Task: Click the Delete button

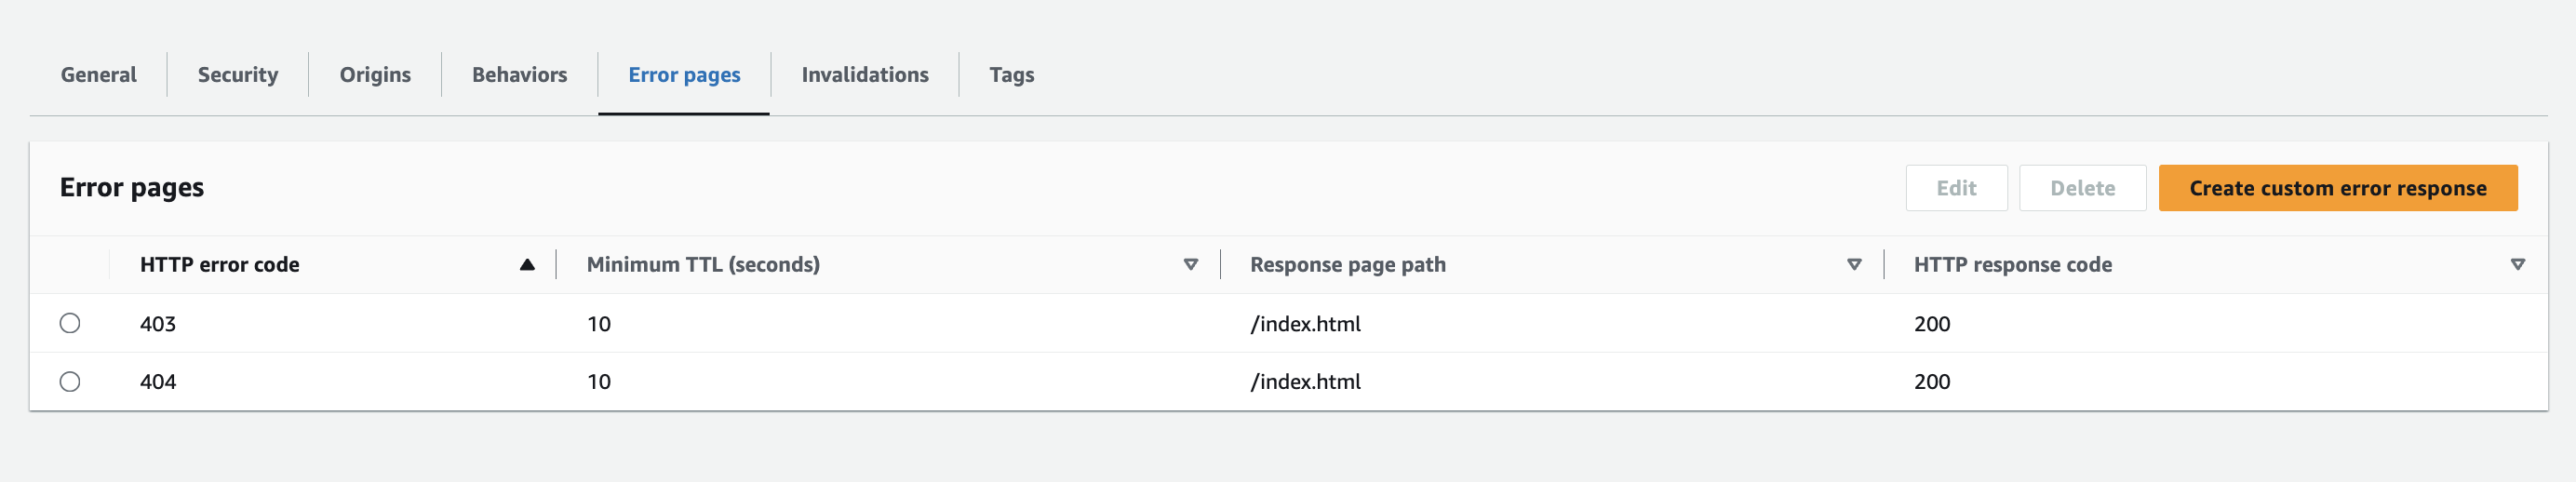Action: coord(2082,188)
